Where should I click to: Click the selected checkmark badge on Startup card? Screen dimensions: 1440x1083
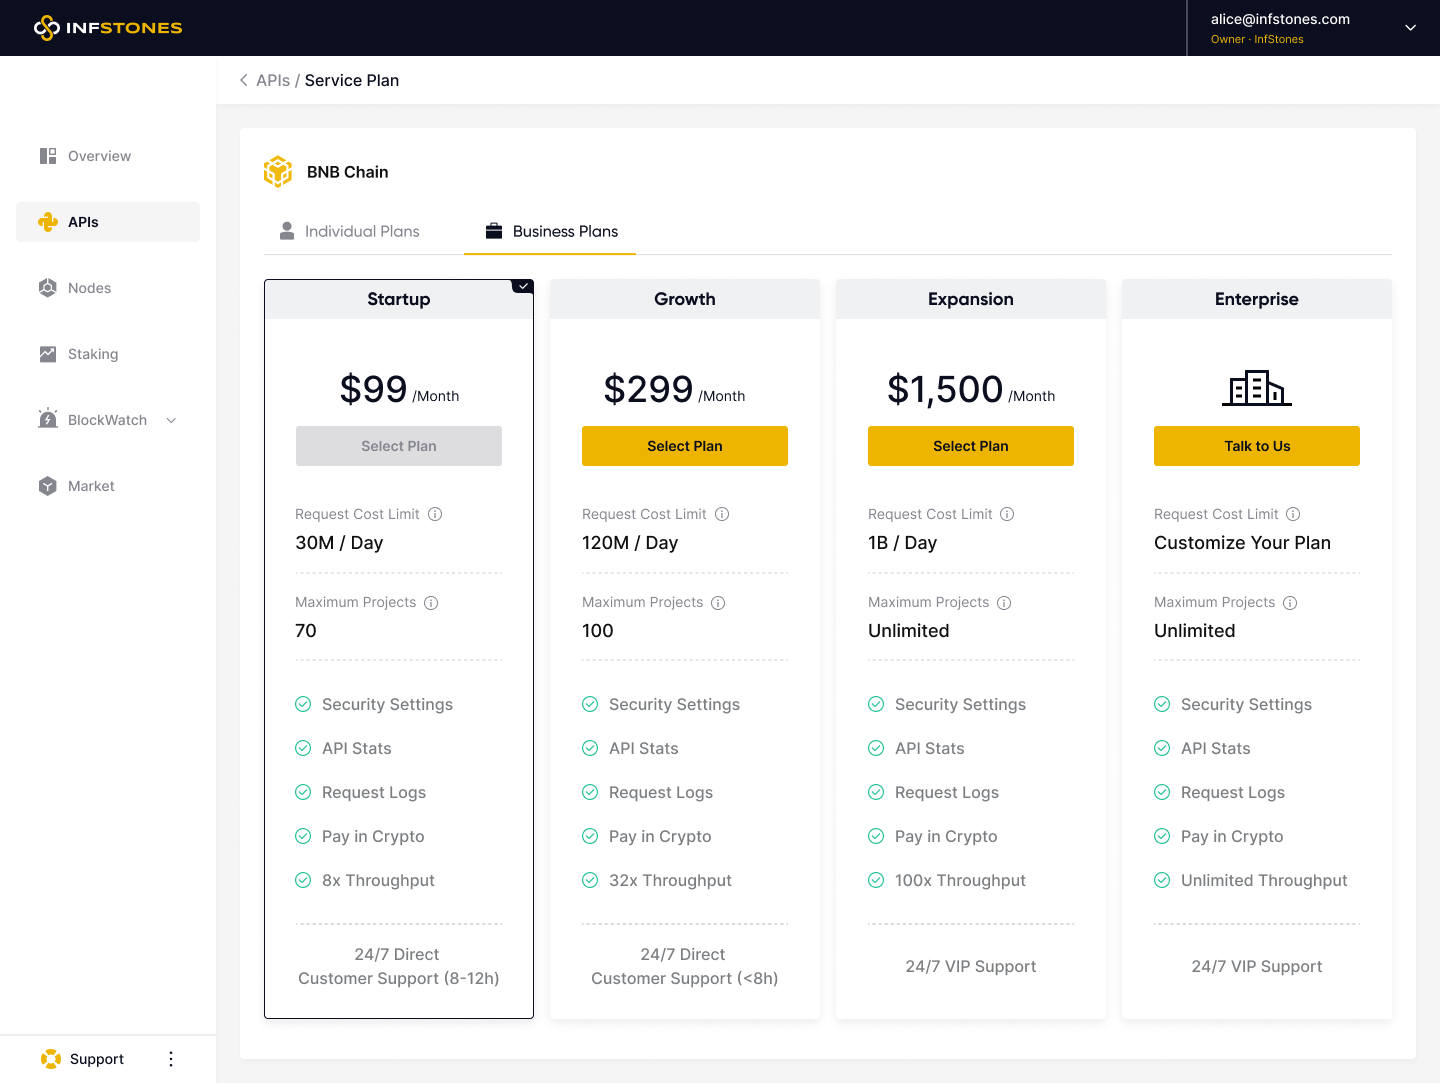523,286
